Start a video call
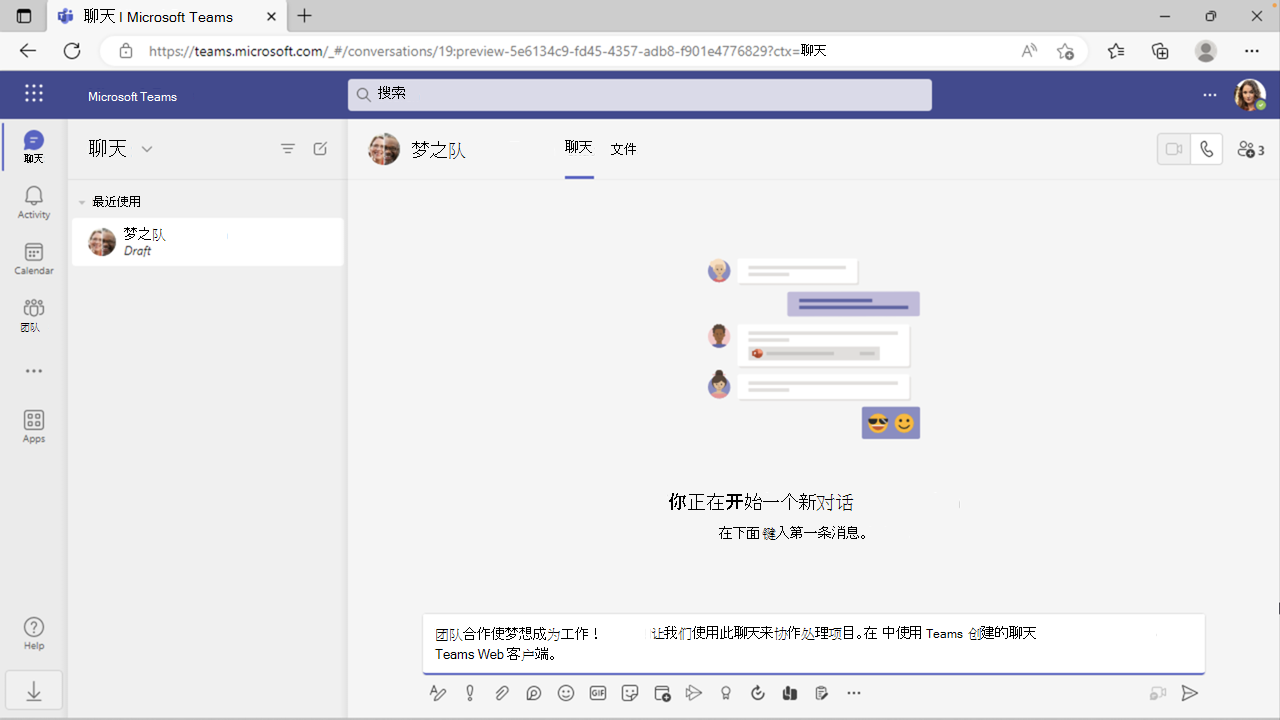Screen dimensions: 1280x720 pyautogui.click(x=1174, y=150)
